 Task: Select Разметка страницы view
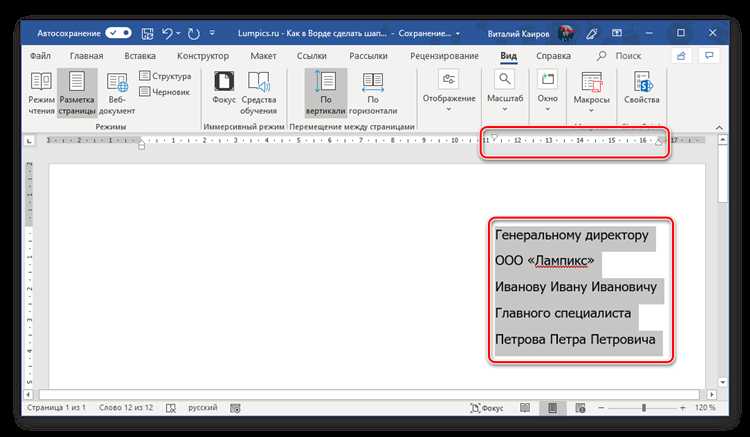[x=77, y=93]
